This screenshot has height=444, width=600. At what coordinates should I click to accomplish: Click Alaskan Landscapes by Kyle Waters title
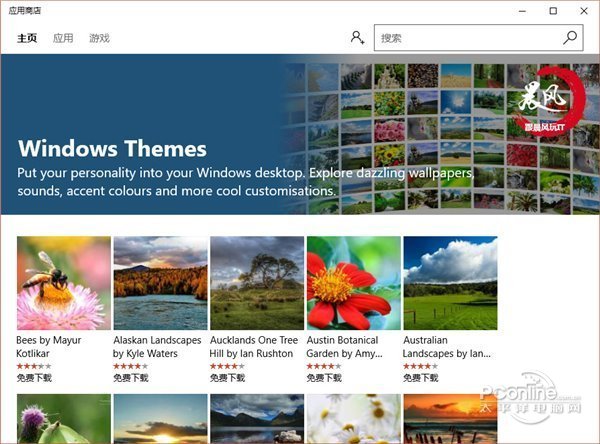(x=157, y=347)
